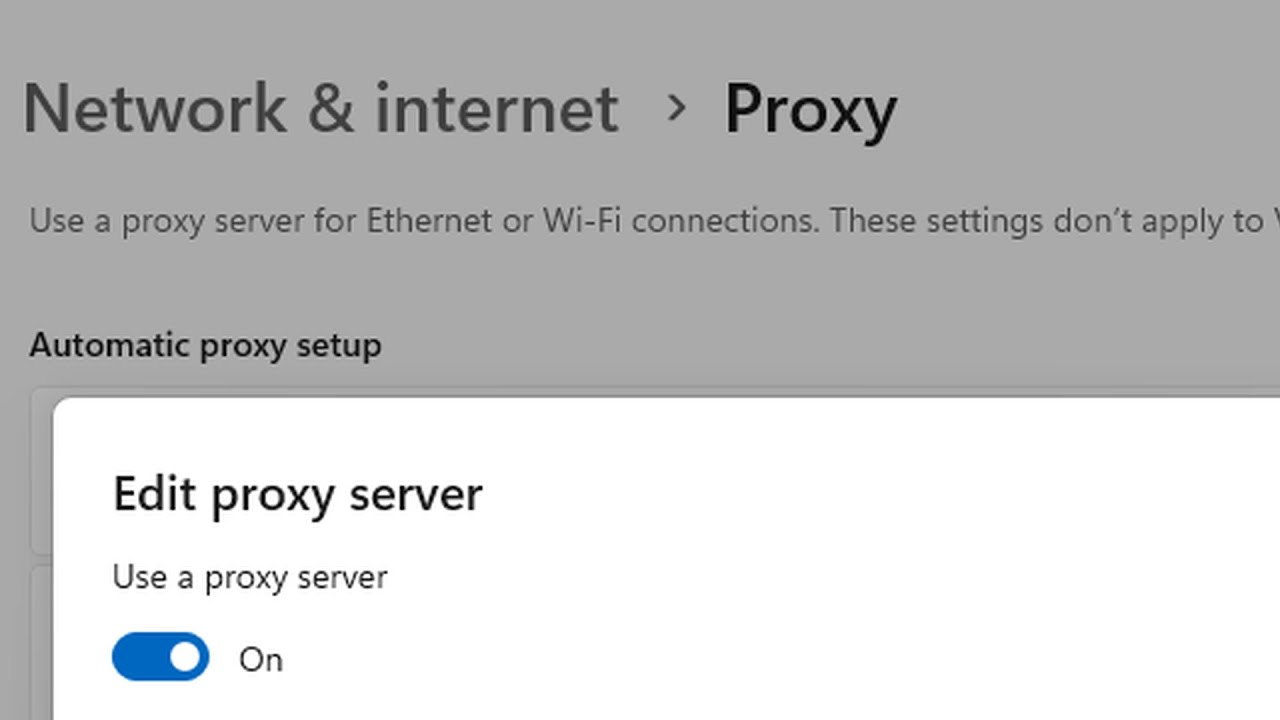Toggle off the Use a proxy server switch
The image size is (1280, 720).
[160, 657]
